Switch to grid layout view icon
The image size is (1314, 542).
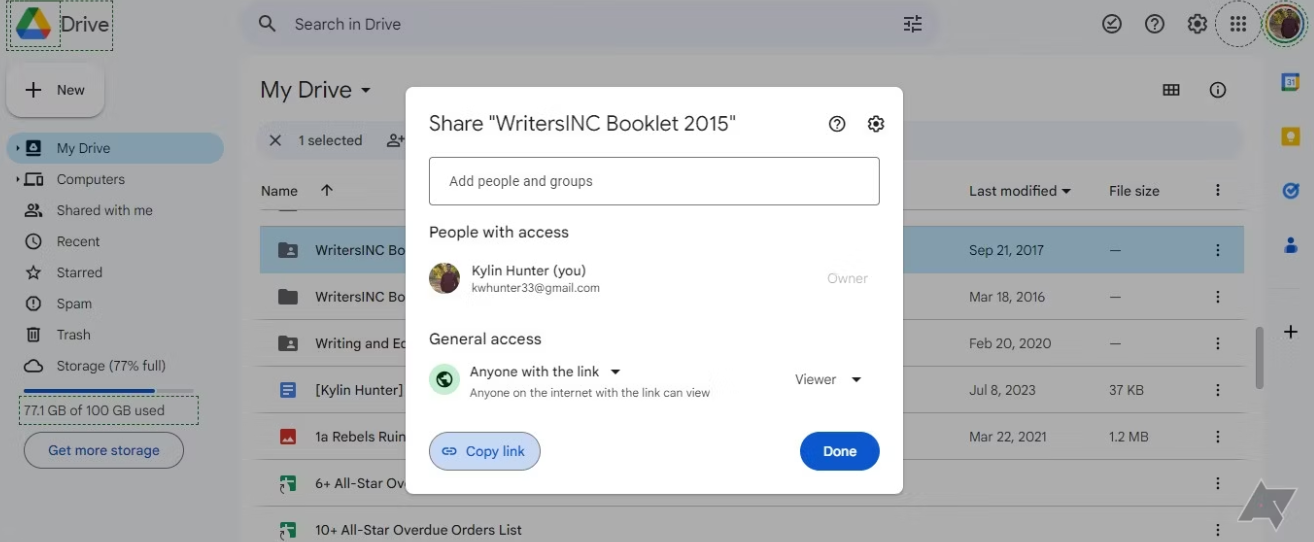point(1171,90)
